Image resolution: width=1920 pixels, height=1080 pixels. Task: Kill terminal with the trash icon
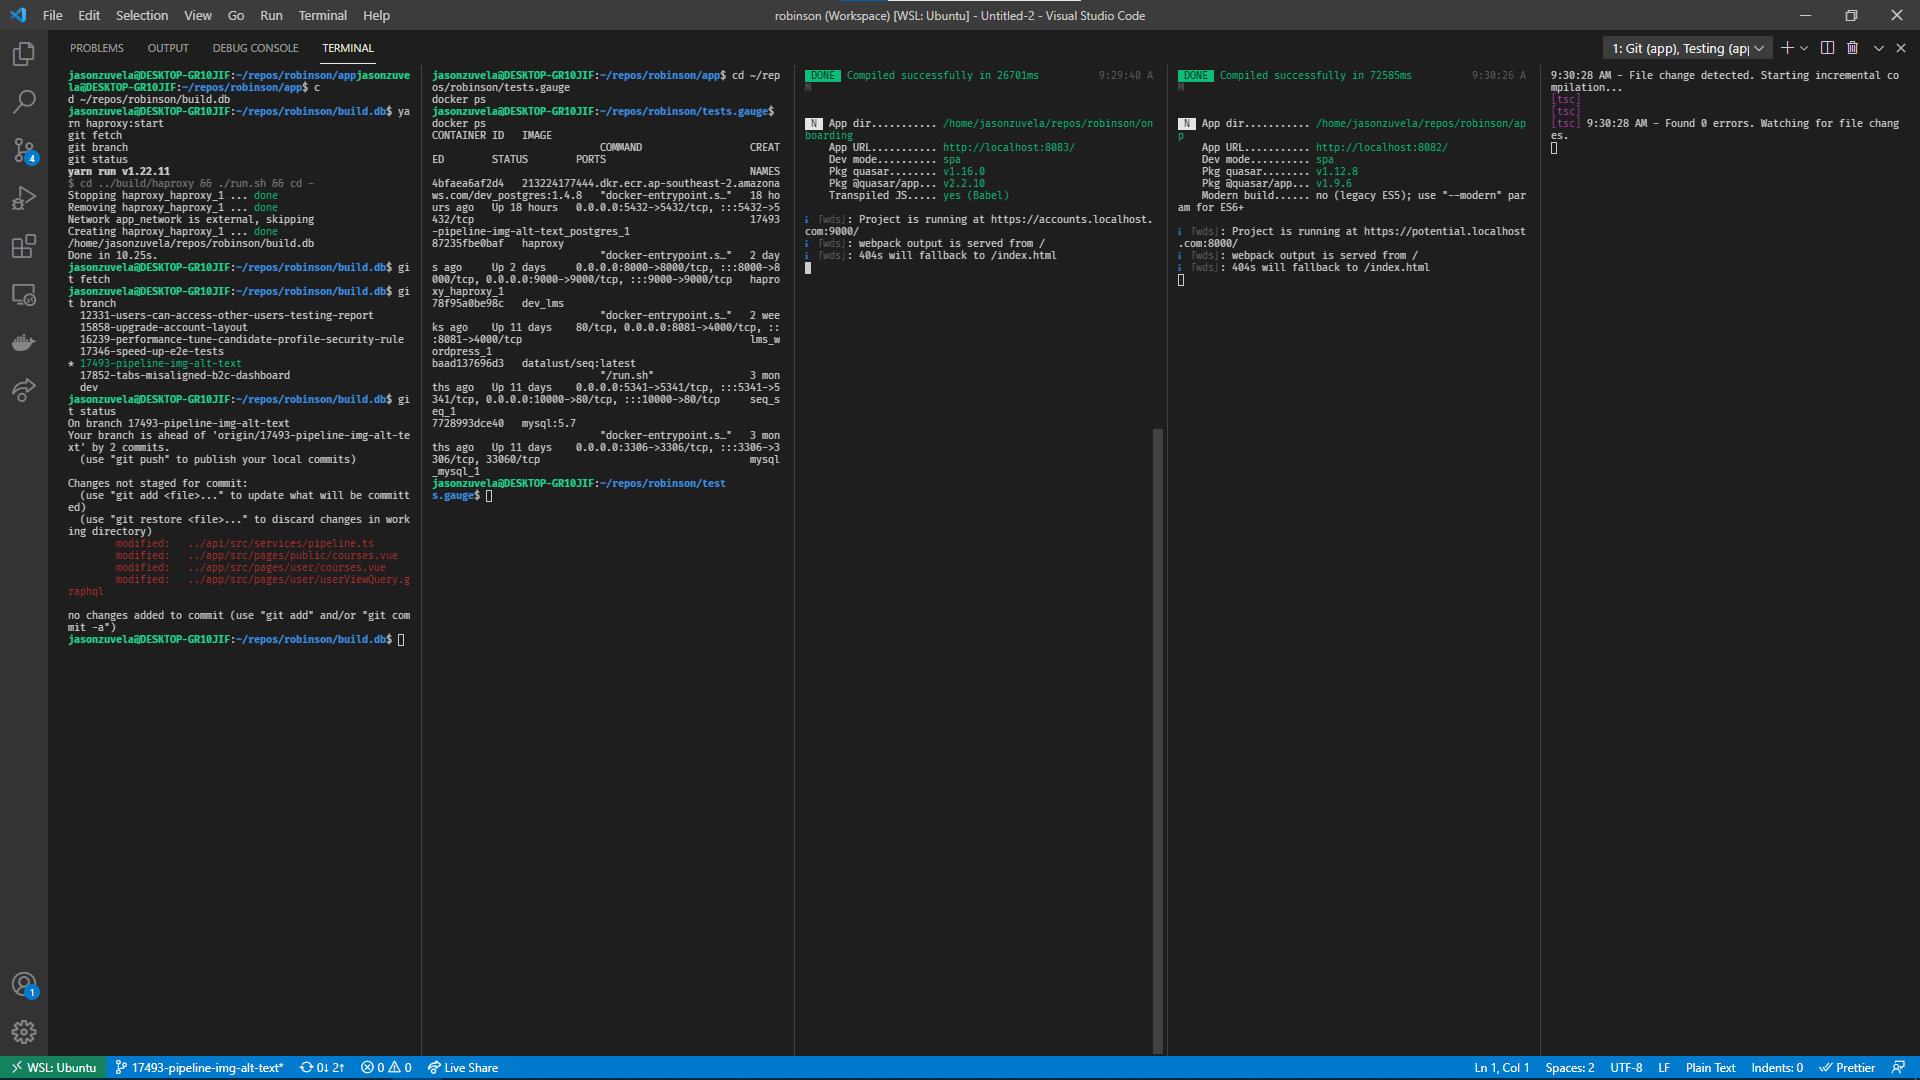(x=1852, y=48)
